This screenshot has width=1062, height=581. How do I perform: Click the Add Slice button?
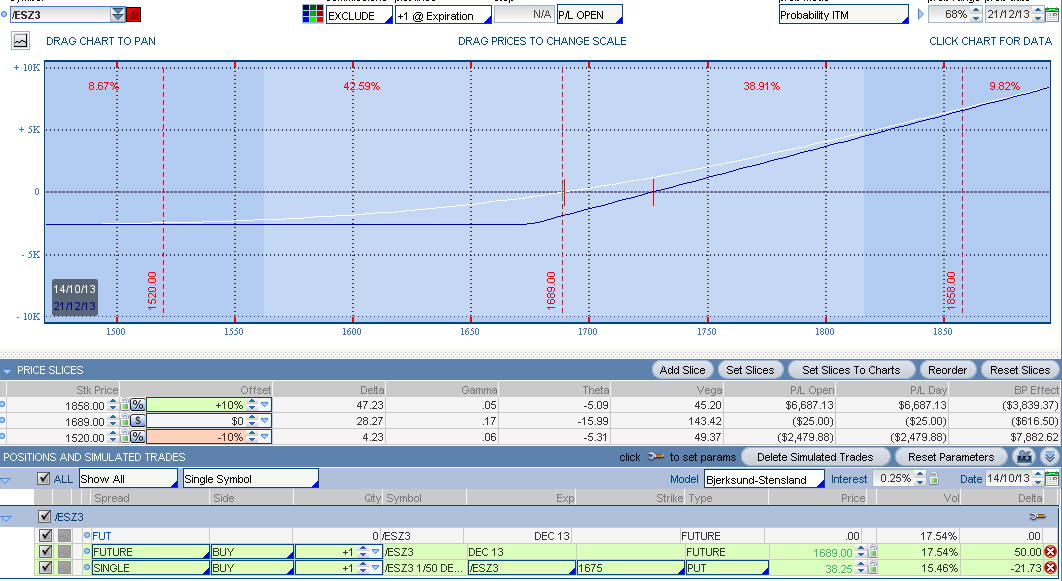[682, 370]
